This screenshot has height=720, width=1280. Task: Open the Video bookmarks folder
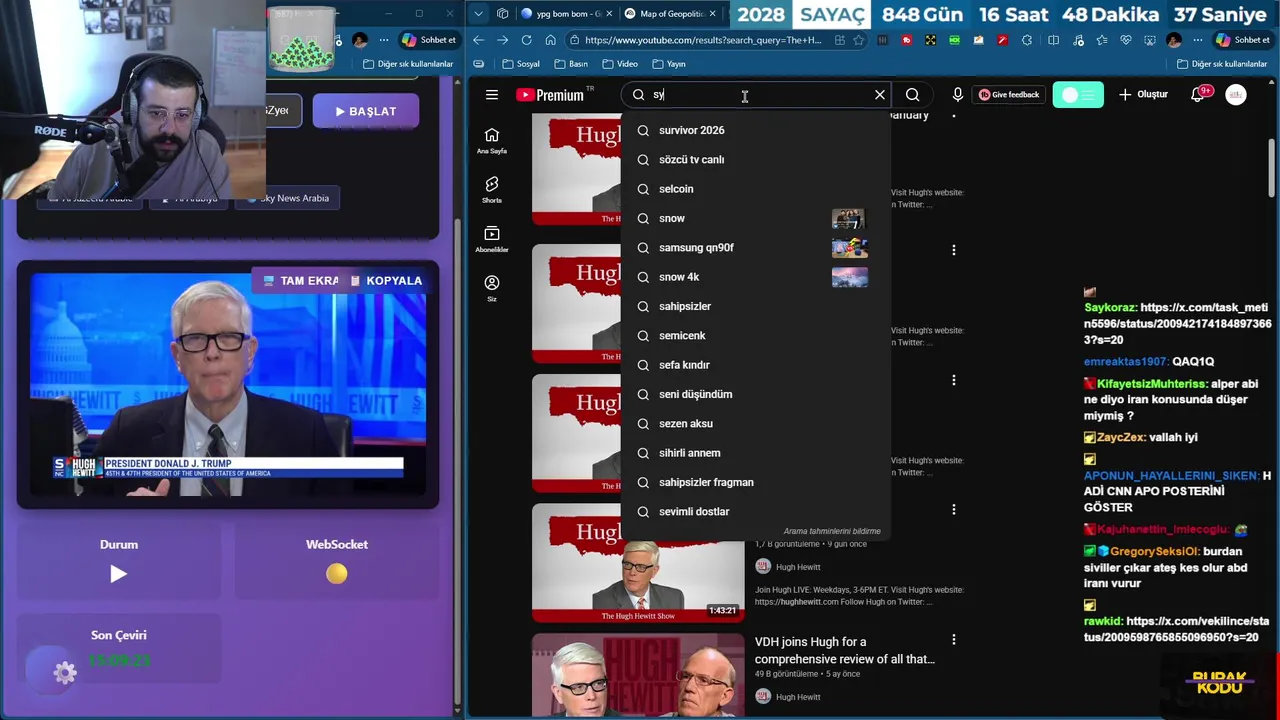pos(620,64)
